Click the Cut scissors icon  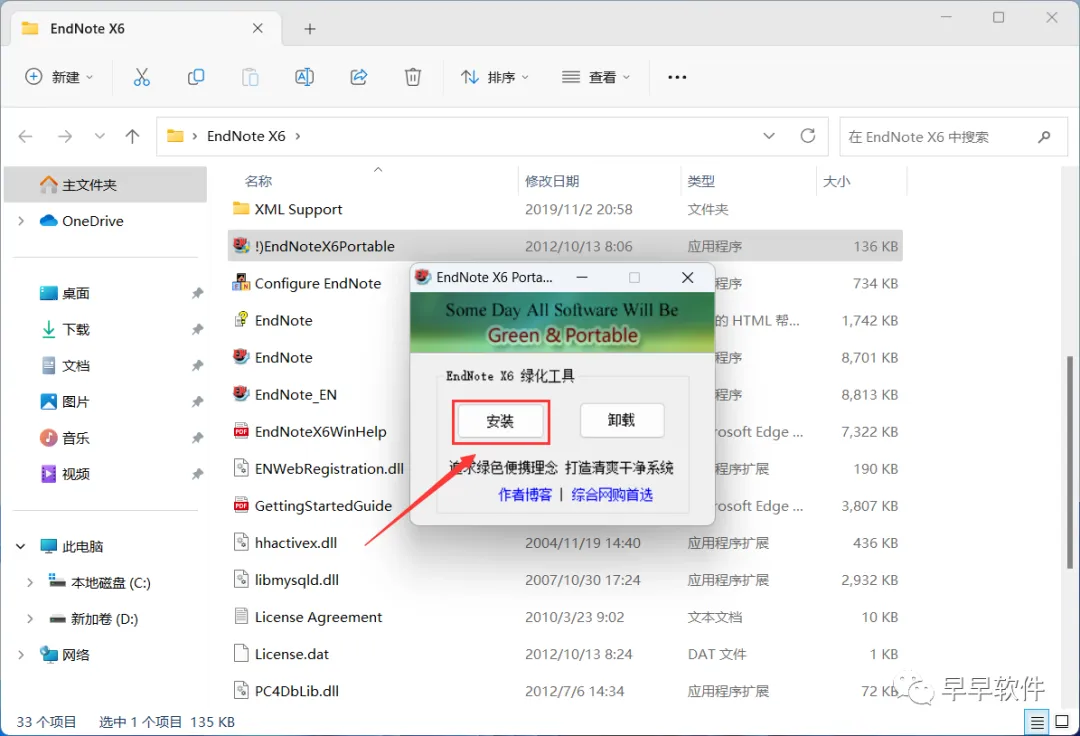pyautogui.click(x=141, y=77)
